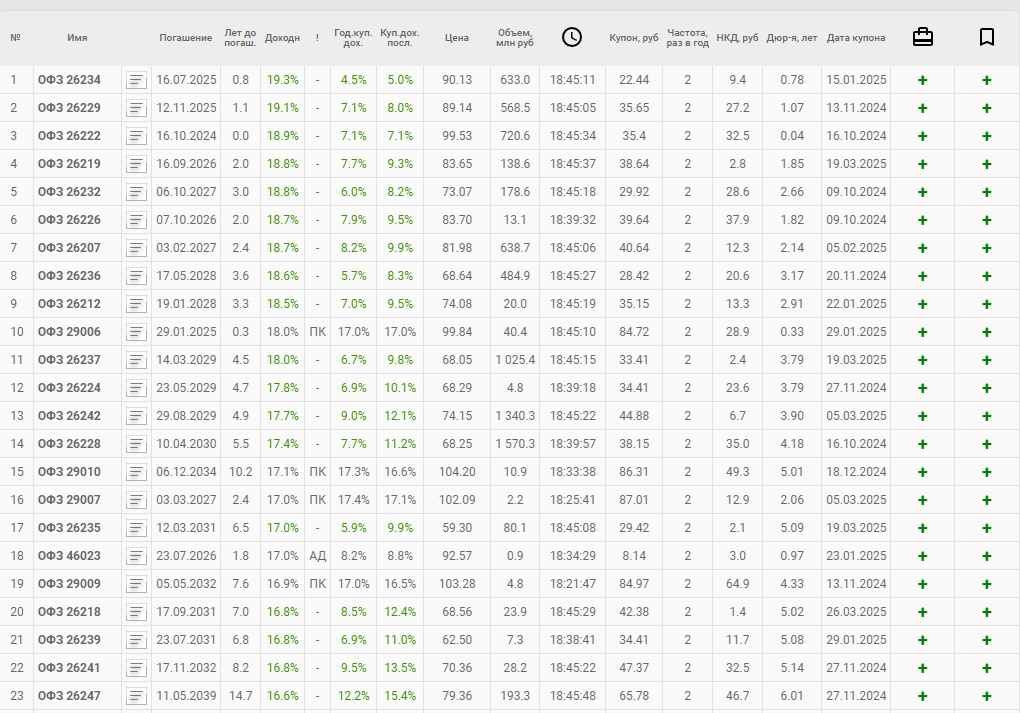1020x713 pixels.
Task: Bookmark ОФЗ 26212 with plus icon
Action: point(987,304)
